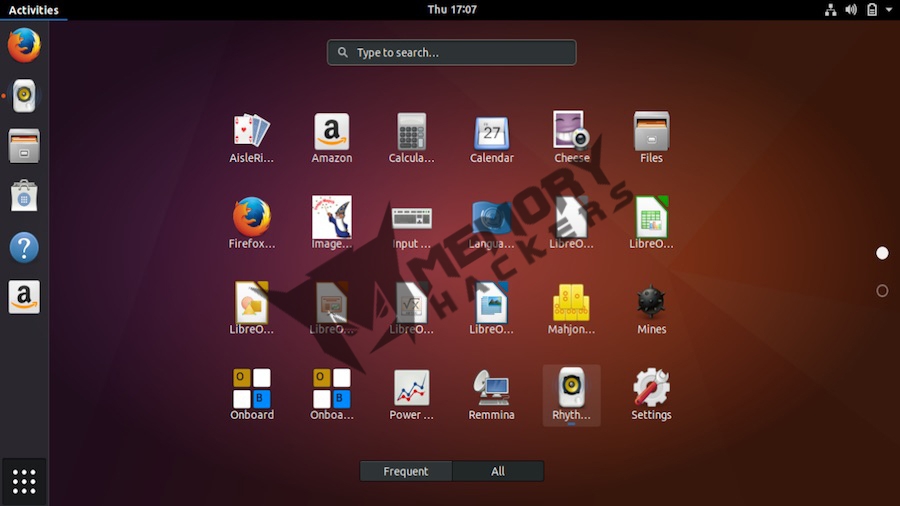Click the battery indicator icon
The height and width of the screenshot is (506, 900).
(x=872, y=10)
